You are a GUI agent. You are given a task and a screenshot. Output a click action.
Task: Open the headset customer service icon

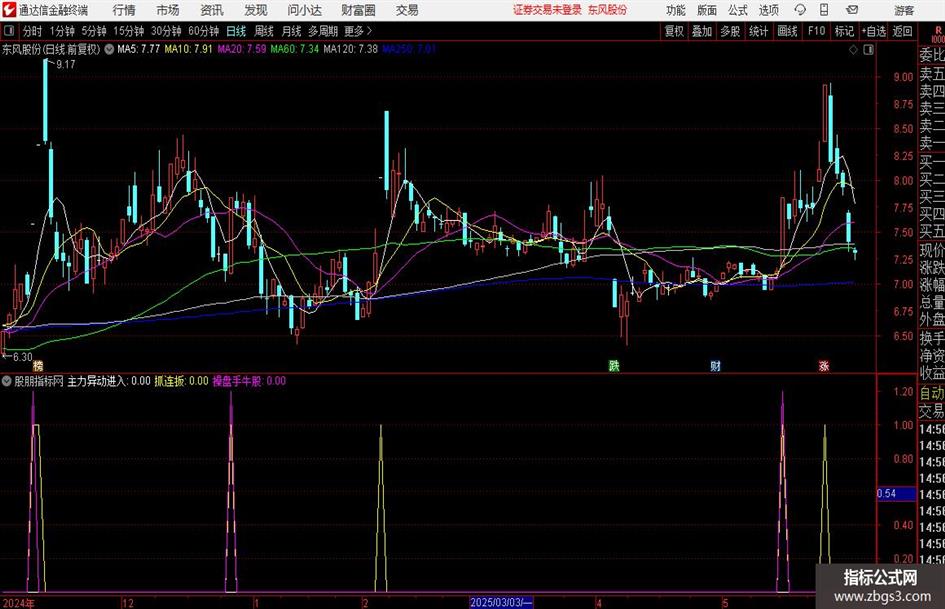click(x=800, y=10)
